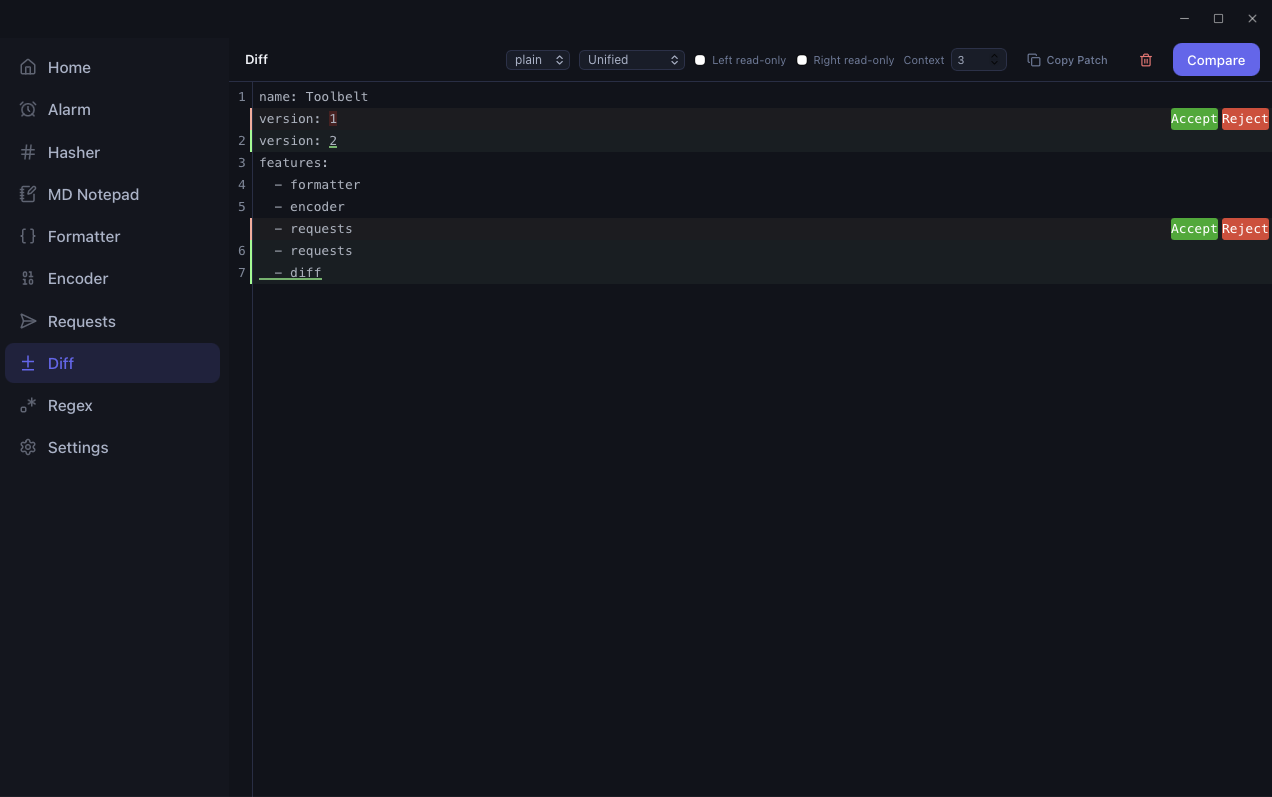
Task: Accept the version change on line 2
Action: (1193, 118)
